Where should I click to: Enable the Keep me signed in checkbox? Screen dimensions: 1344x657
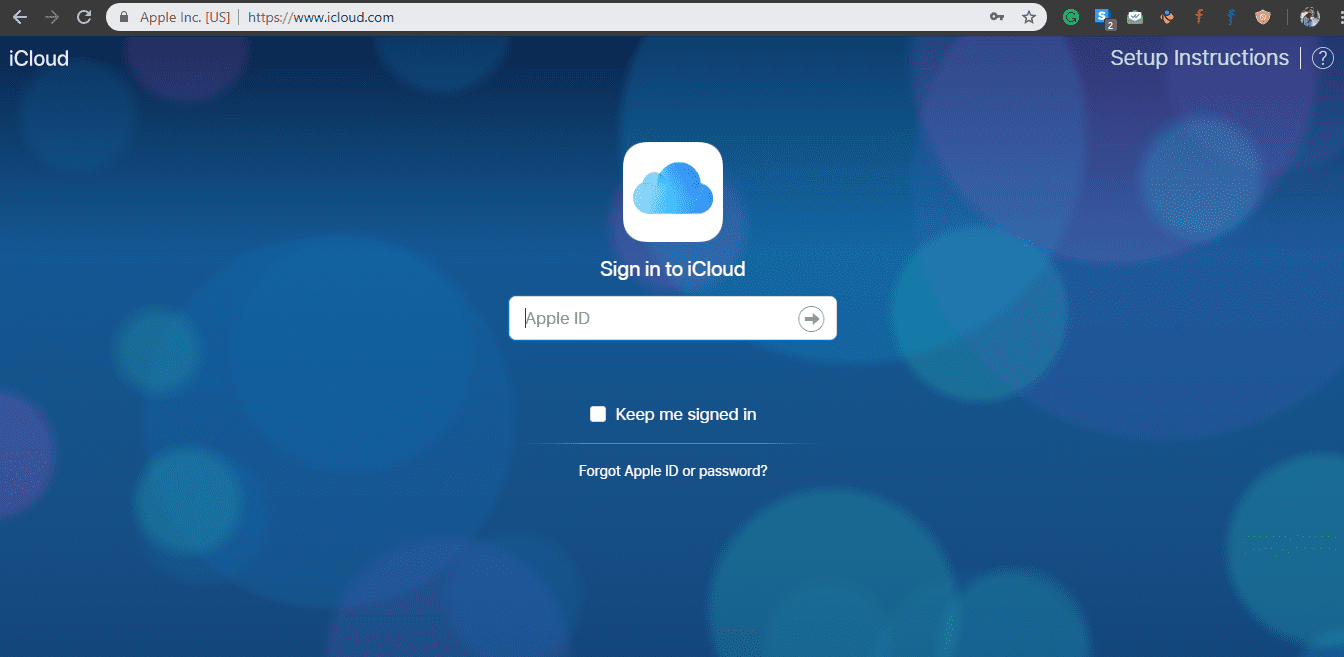(597, 413)
